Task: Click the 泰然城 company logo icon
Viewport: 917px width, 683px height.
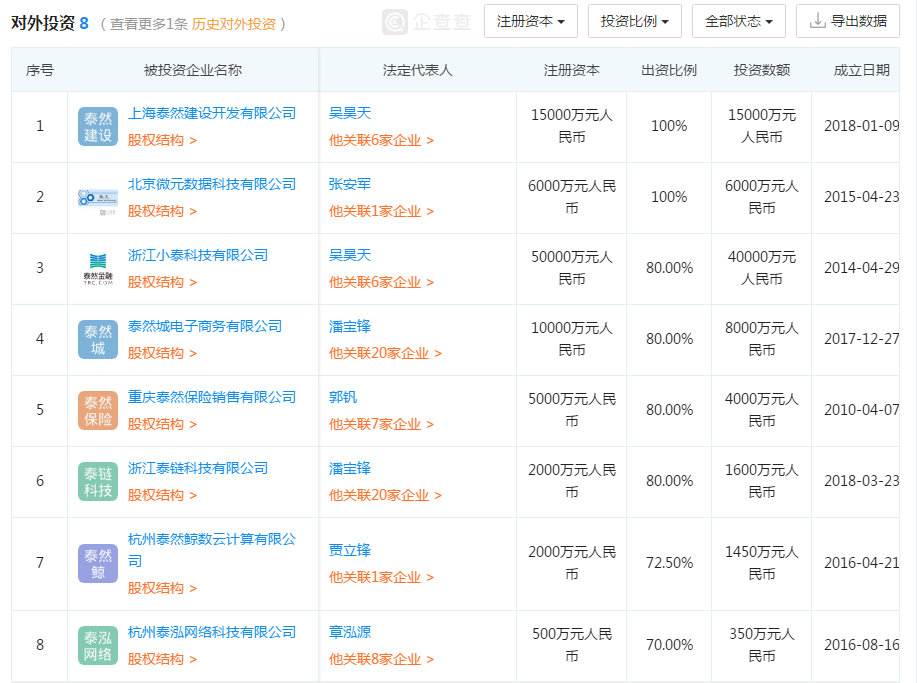Action: (x=98, y=339)
